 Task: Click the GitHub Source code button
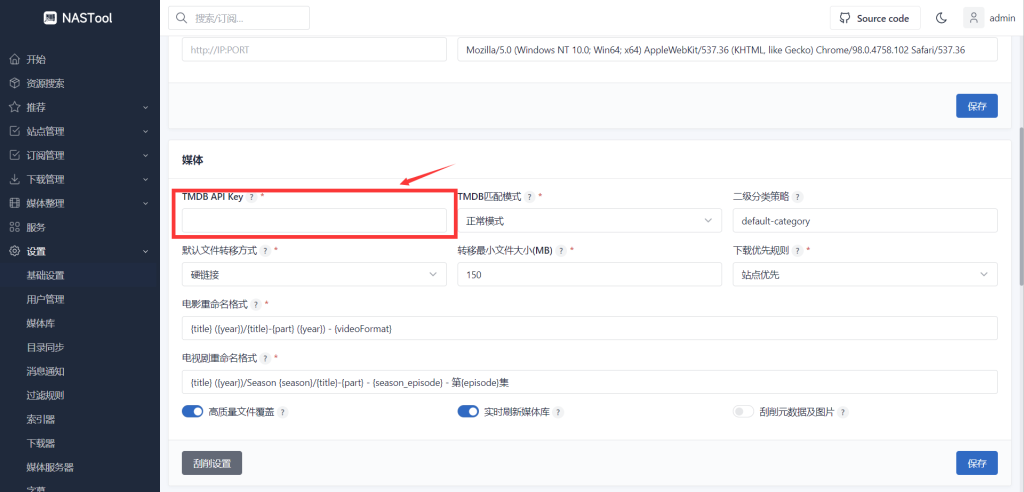(874, 18)
